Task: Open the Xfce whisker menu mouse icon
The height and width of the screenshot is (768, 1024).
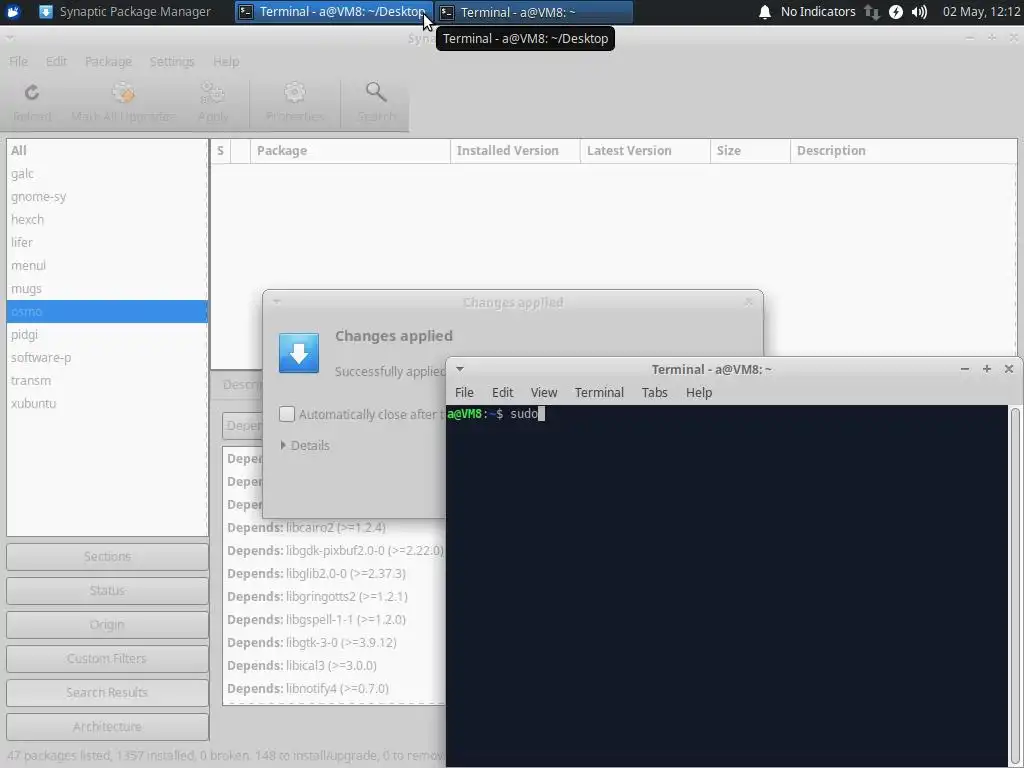Action: pyautogui.click(x=12, y=12)
